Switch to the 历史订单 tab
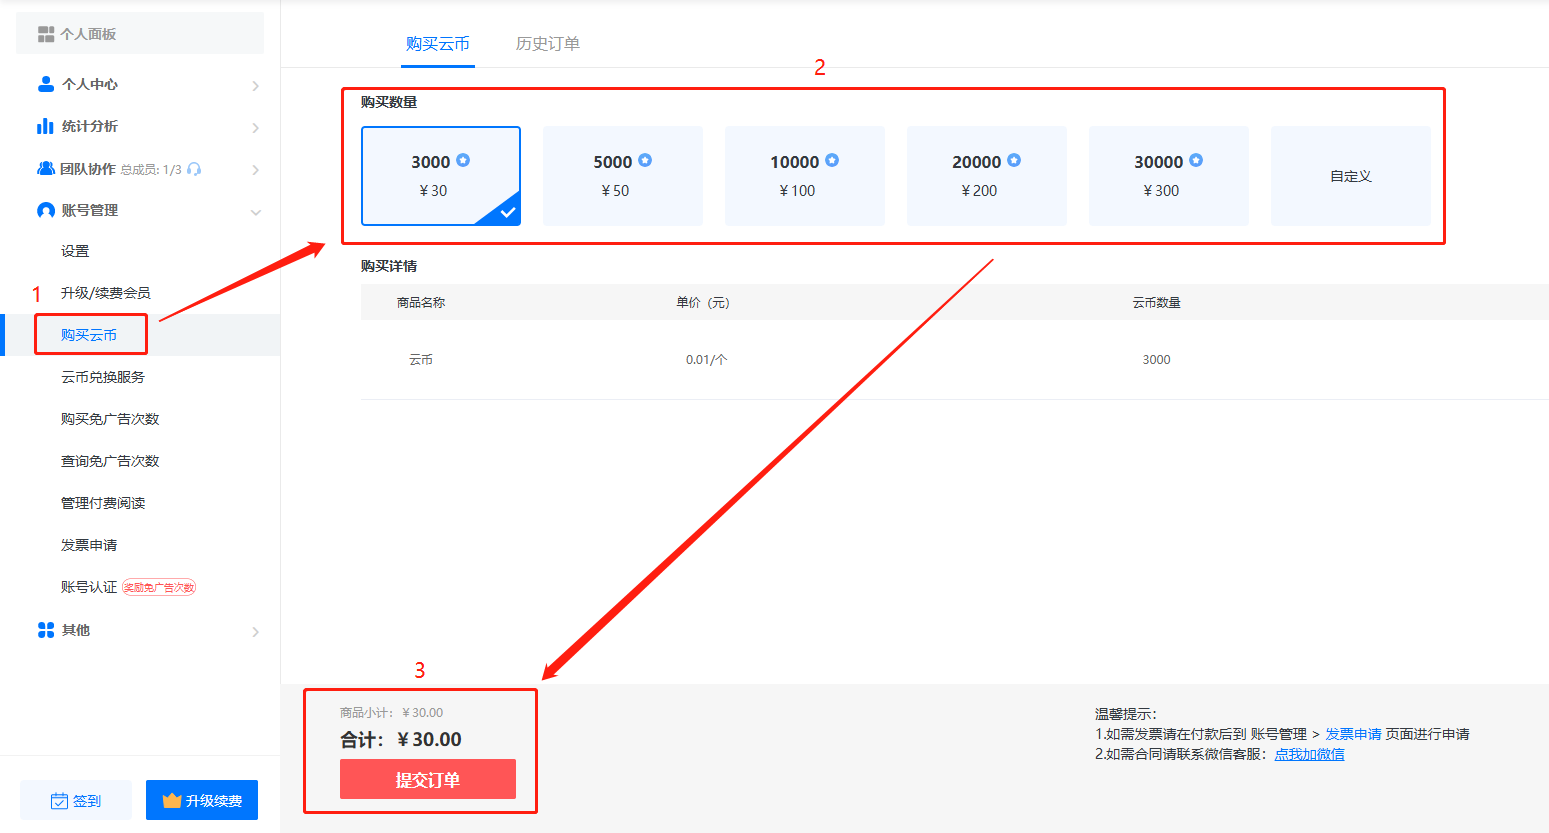The image size is (1549, 833). coord(547,44)
